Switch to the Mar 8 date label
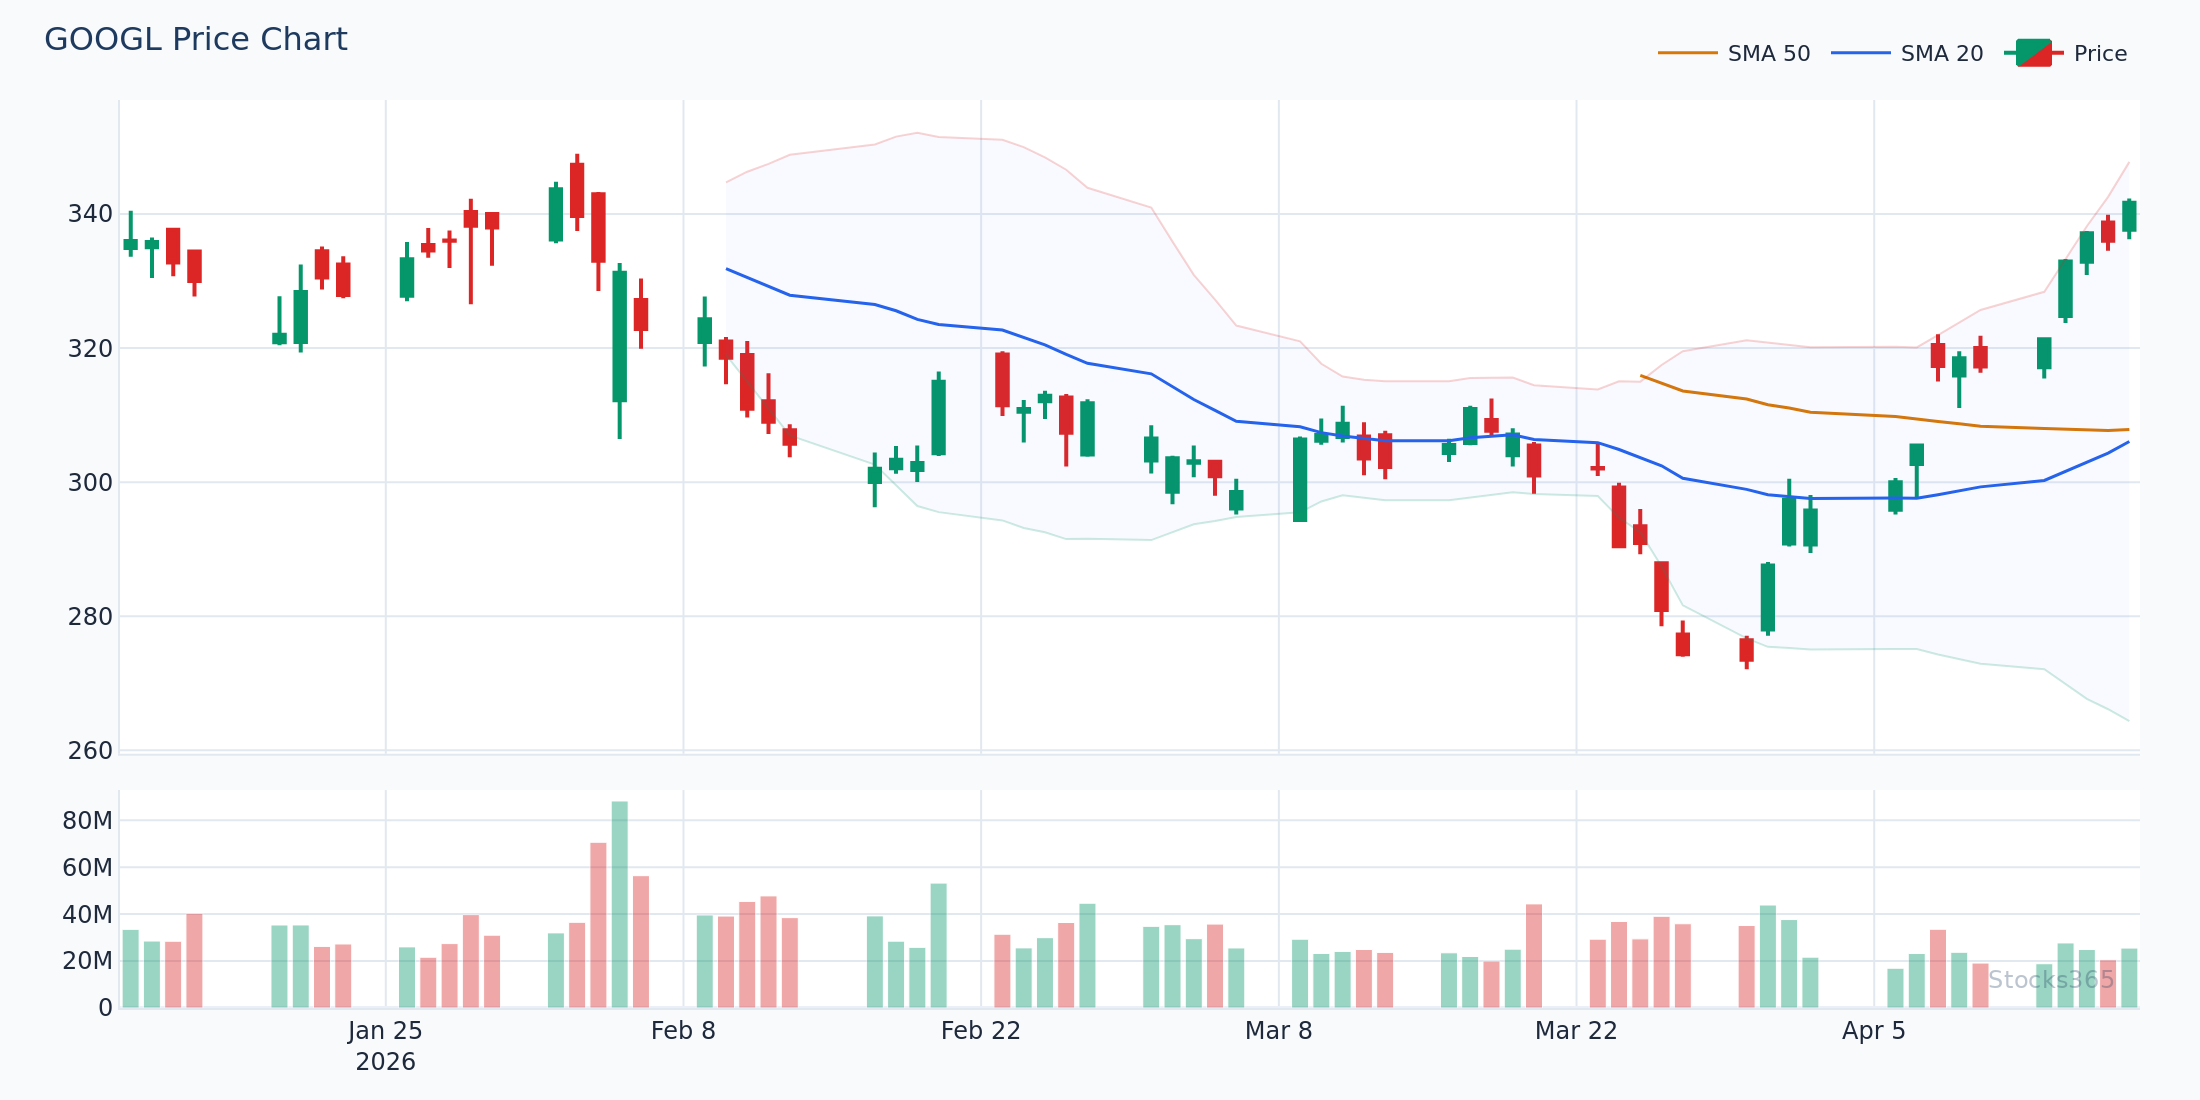Image resolution: width=2200 pixels, height=1100 pixels. (1280, 1030)
